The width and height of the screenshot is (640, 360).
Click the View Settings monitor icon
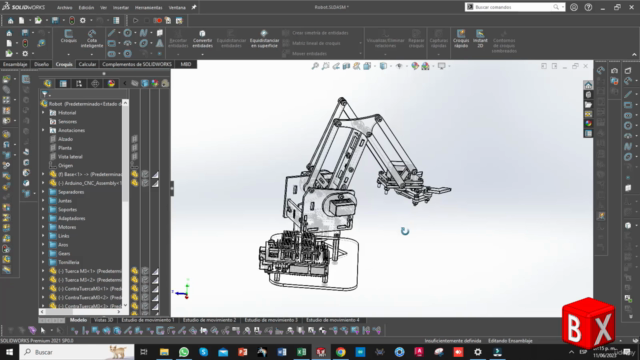pos(441,66)
